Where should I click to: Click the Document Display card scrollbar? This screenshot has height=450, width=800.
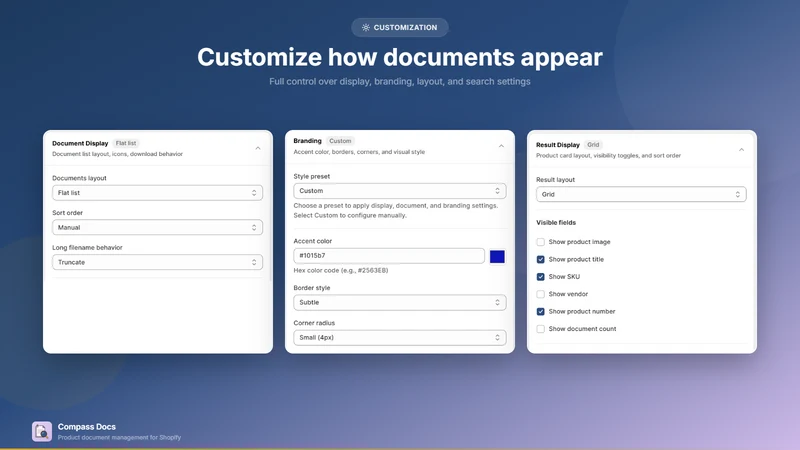tap(270, 222)
